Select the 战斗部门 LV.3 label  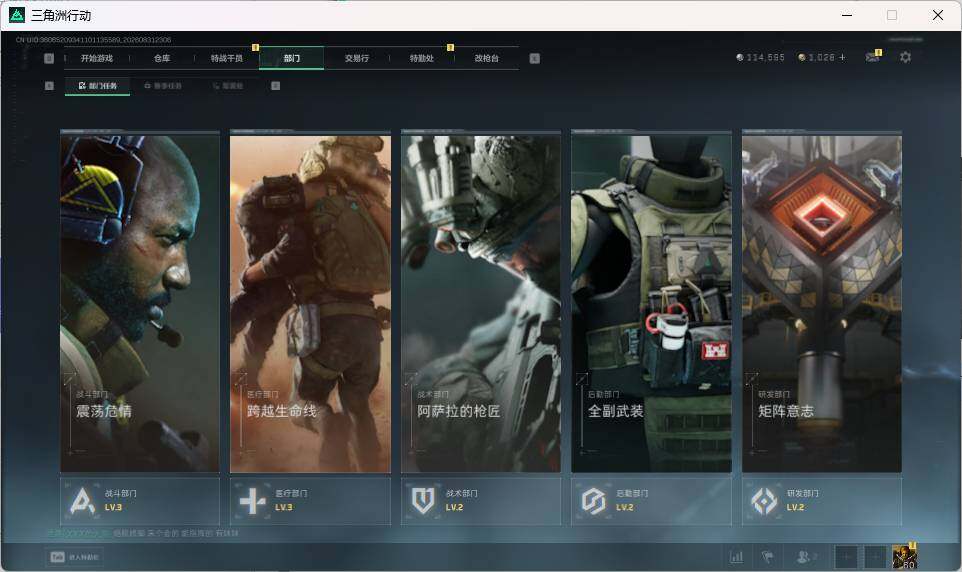tap(120, 500)
